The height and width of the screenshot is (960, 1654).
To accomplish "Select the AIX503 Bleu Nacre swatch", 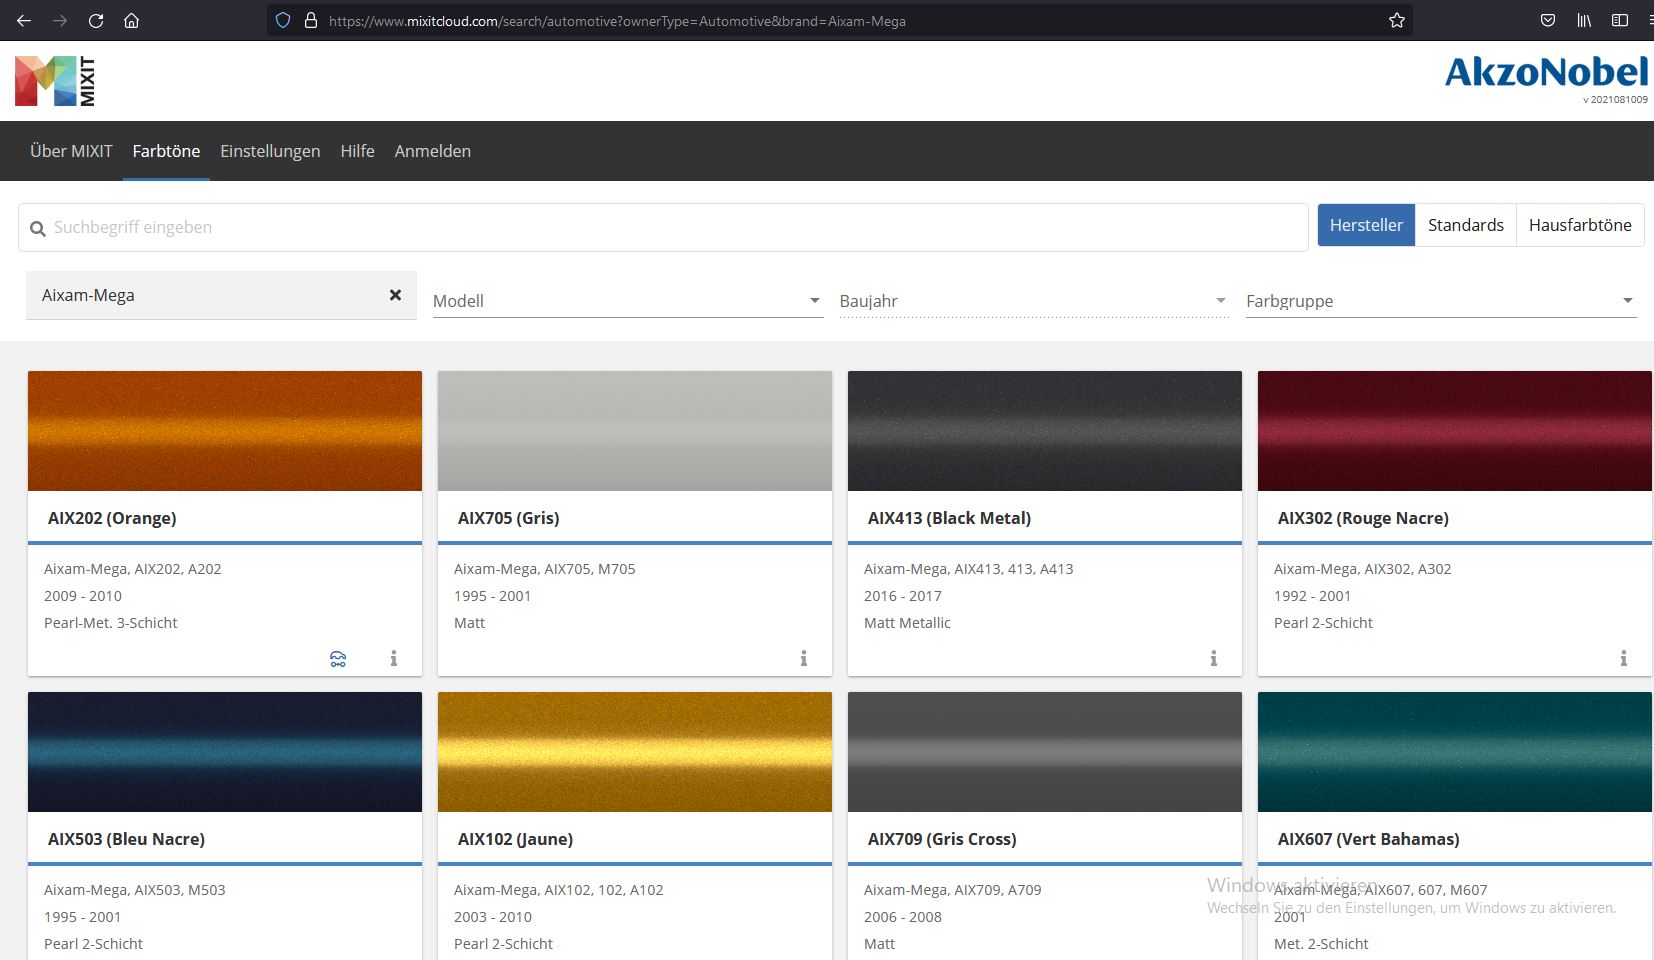I will [225, 752].
